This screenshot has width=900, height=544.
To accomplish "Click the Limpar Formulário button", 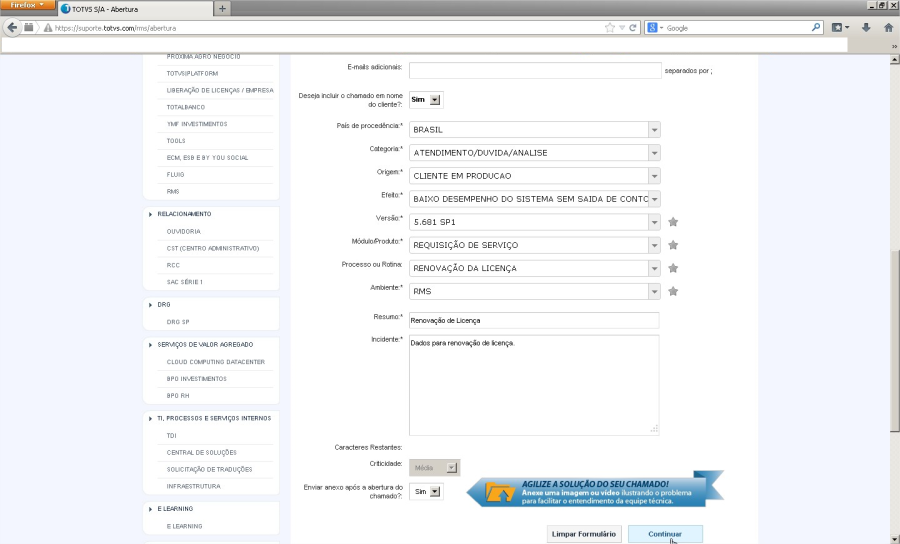I will click(584, 534).
